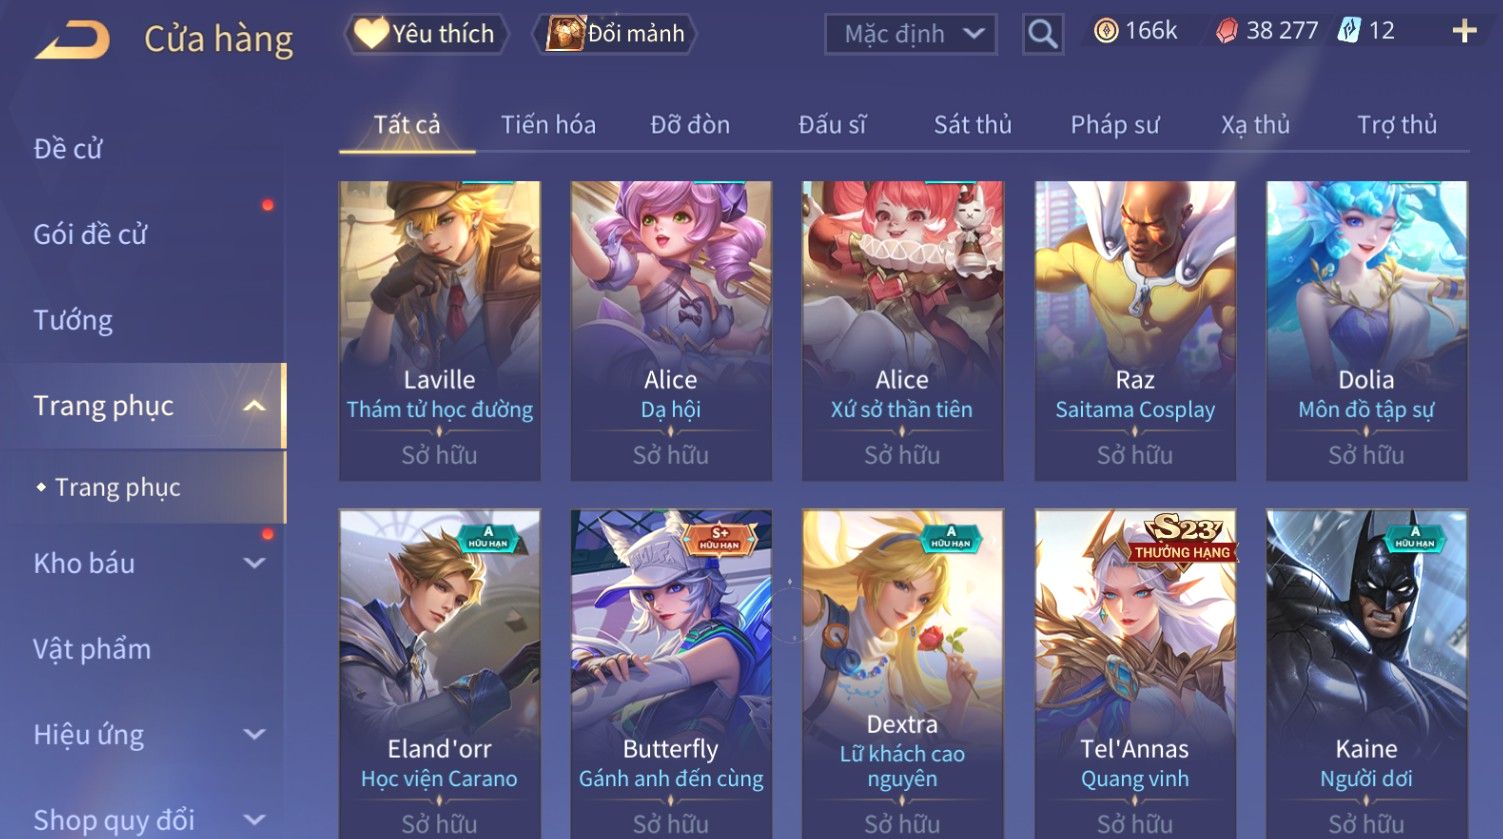Click the golden back arrow icon
This screenshot has width=1503, height=839.
point(73,41)
